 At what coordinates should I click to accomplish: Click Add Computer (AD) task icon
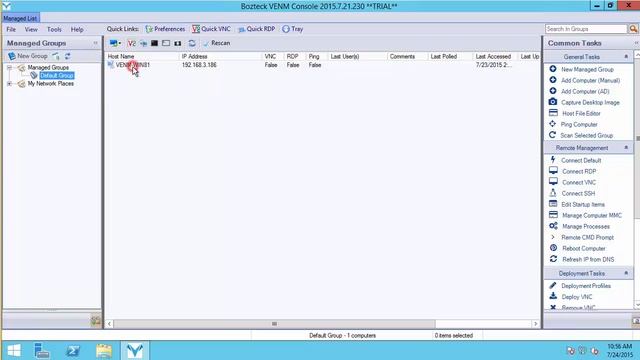click(553, 91)
